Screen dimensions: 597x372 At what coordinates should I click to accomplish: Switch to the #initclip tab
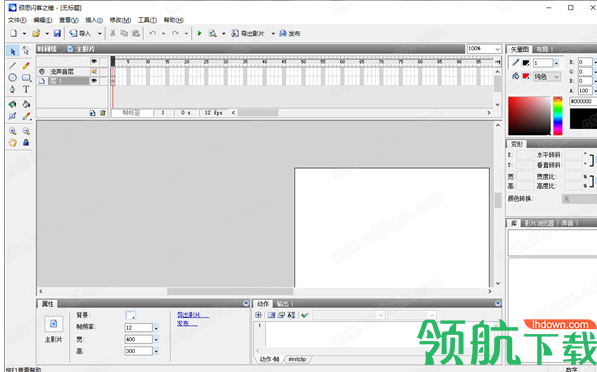click(x=297, y=359)
